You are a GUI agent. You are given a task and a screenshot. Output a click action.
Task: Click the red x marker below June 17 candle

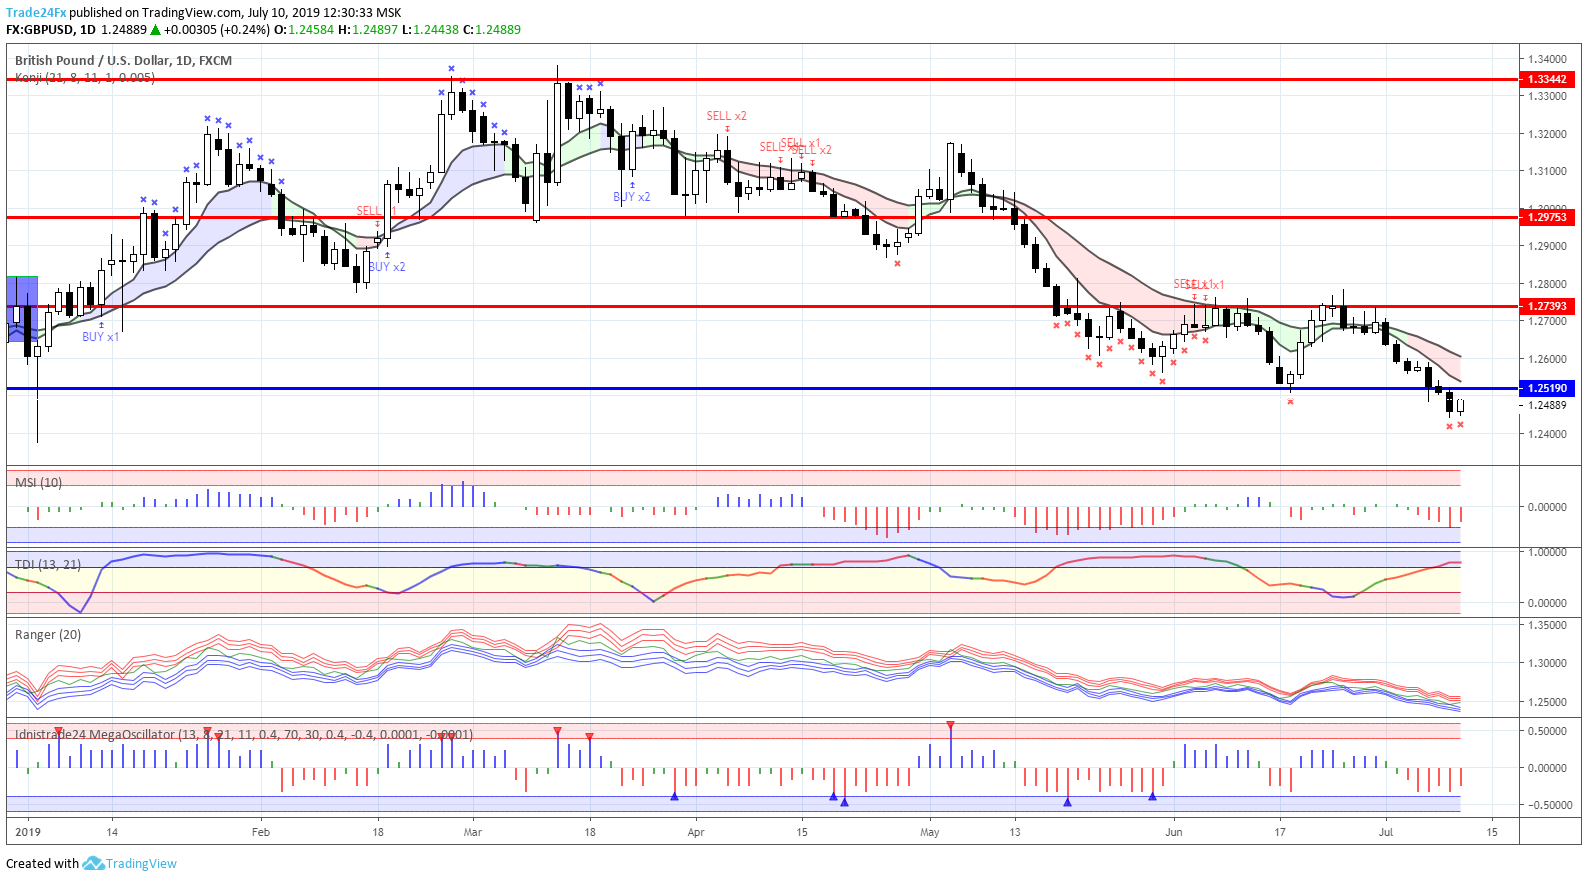point(1290,402)
